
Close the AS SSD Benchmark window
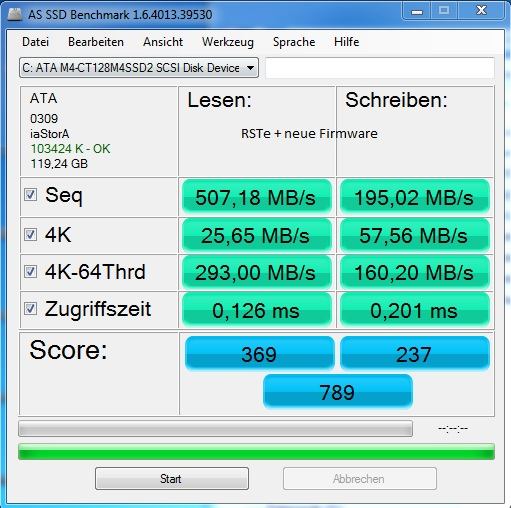[481, 11]
